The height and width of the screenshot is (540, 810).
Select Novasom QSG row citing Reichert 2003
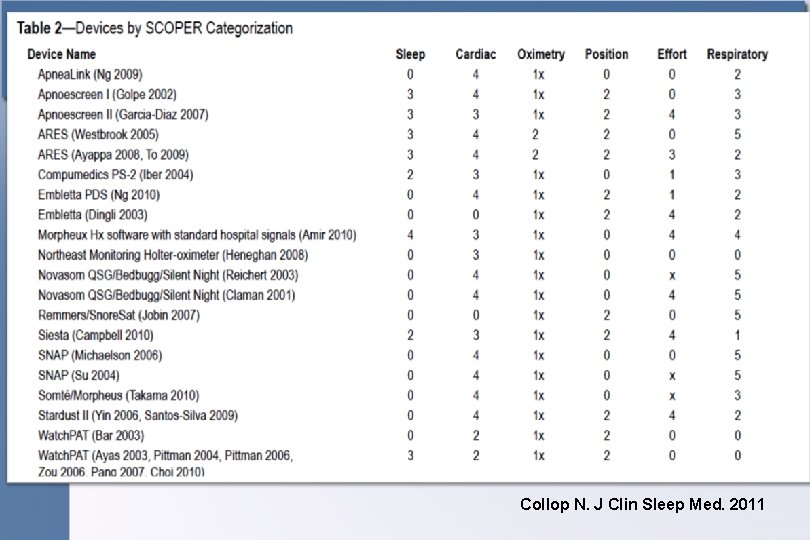(168, 275)
